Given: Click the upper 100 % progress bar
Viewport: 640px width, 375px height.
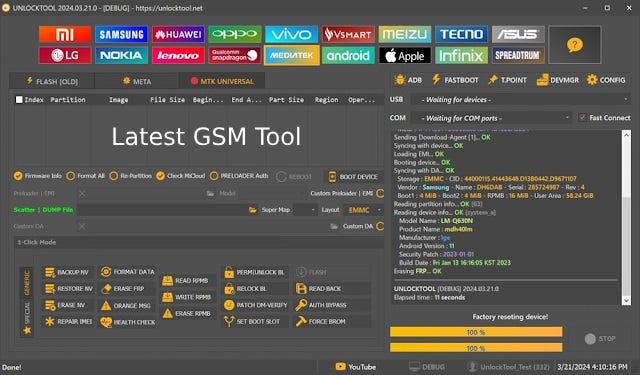Looking at the screenshot, I should coord(476,332).
